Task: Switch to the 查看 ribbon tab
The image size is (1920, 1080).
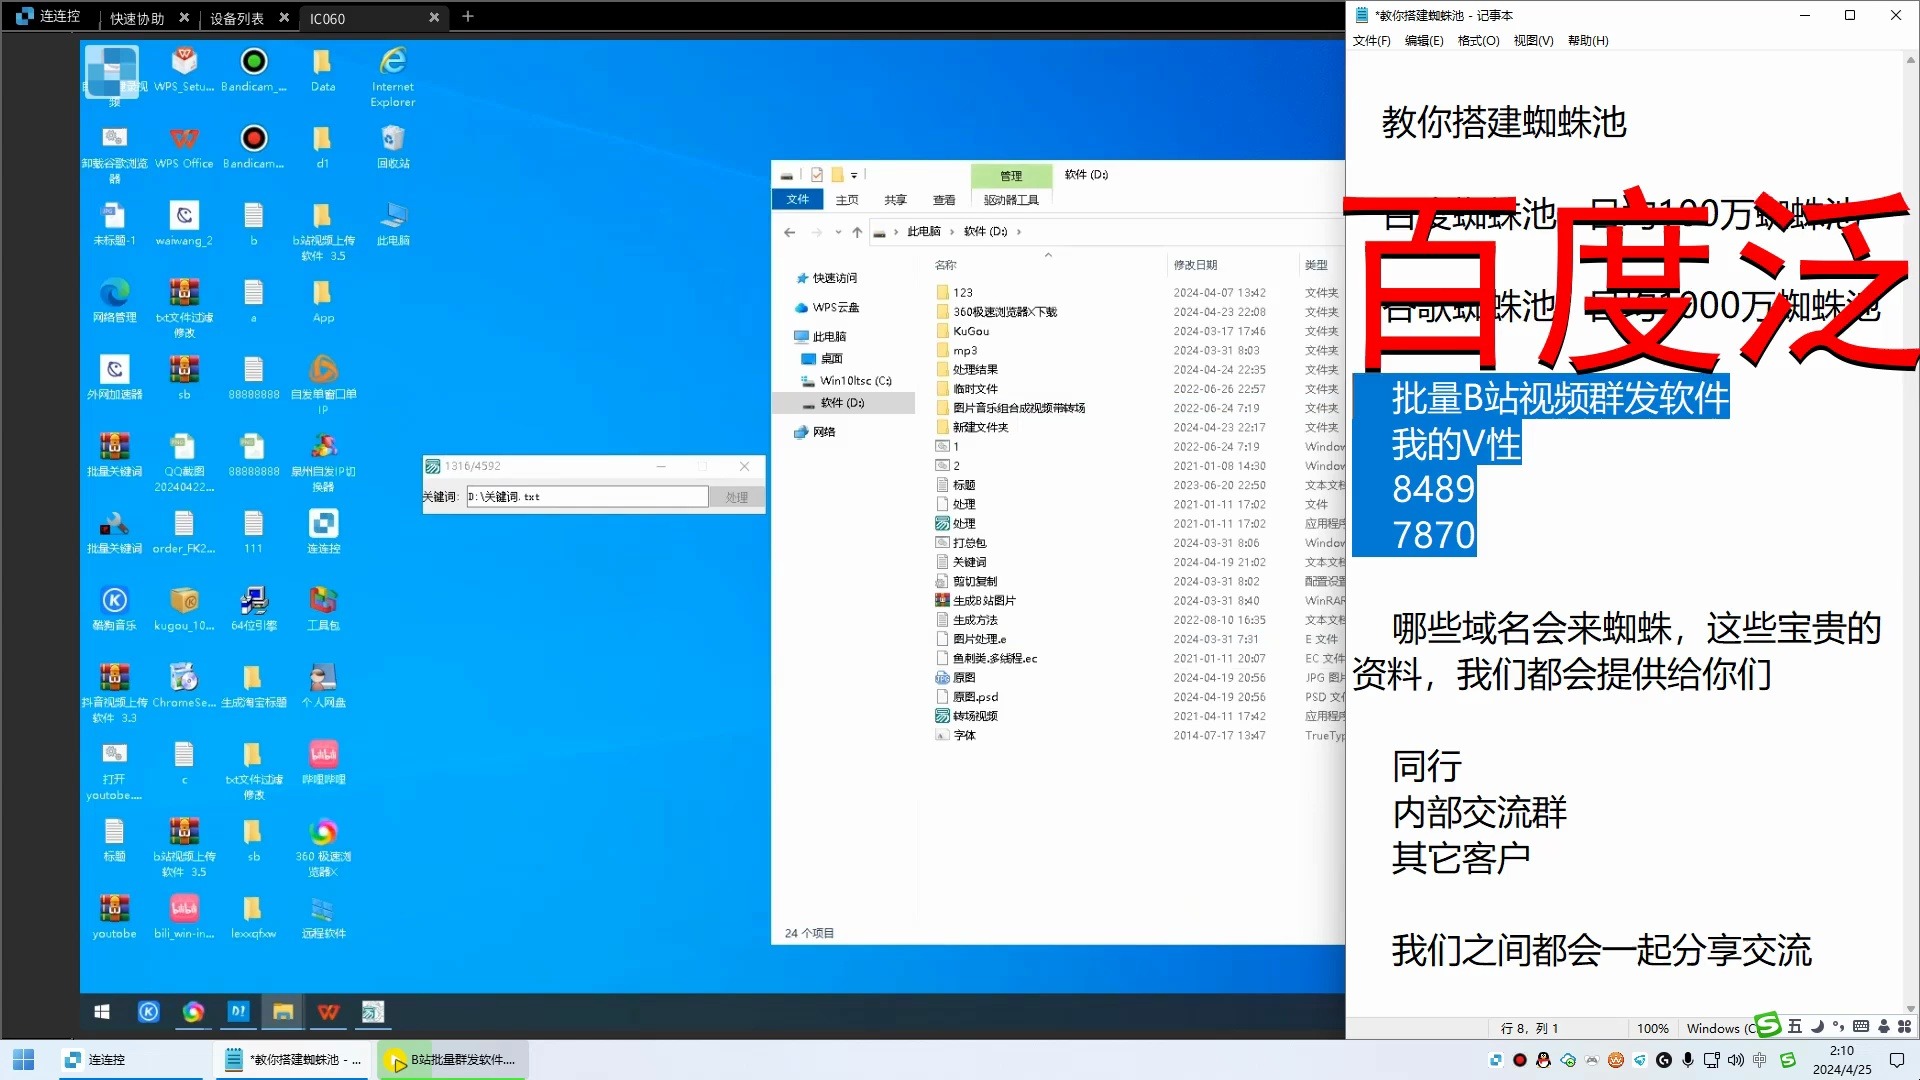Action: 944,200
